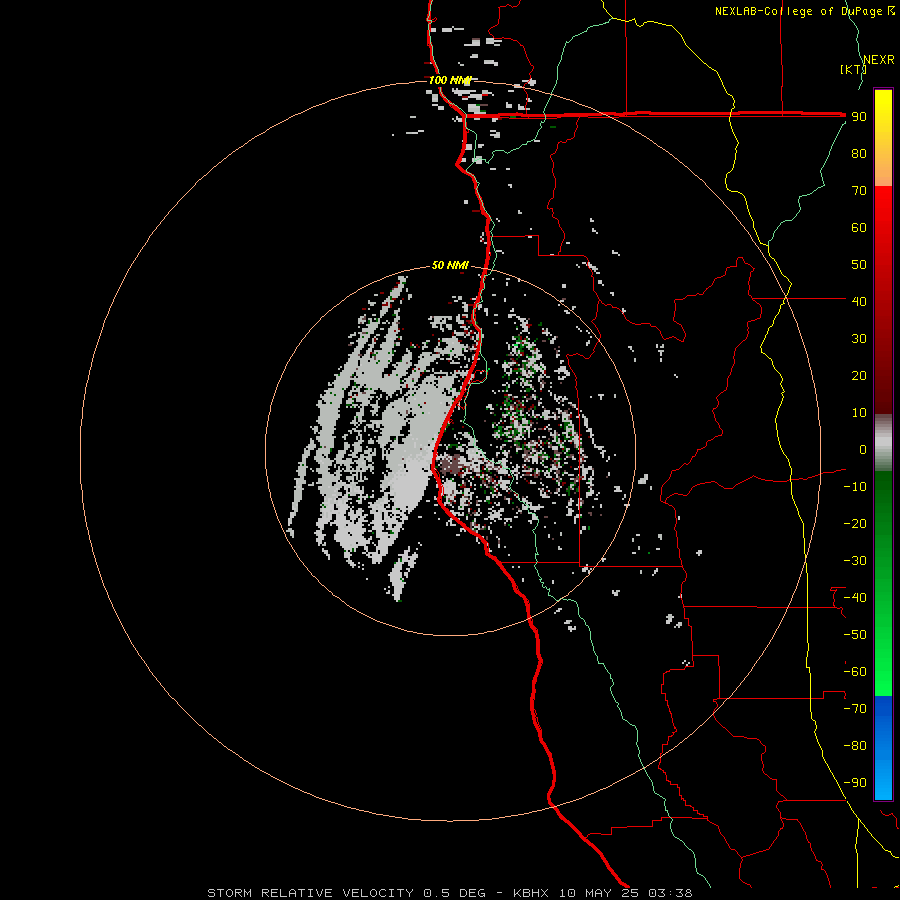Click the -70 scale label
Image resolution: width=900 pixels, height=900 pixels.
(x=855, y=709)
